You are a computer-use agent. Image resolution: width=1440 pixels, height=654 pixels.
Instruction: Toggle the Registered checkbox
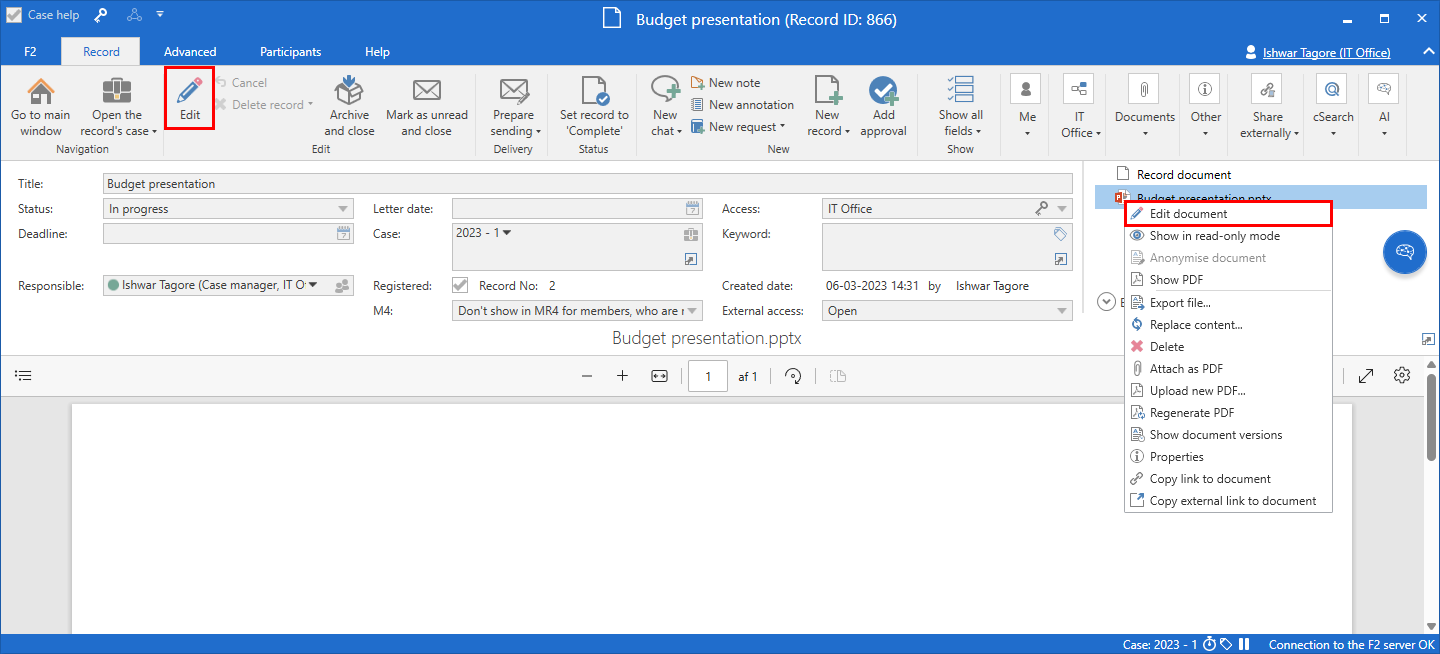tap(461, 286)
